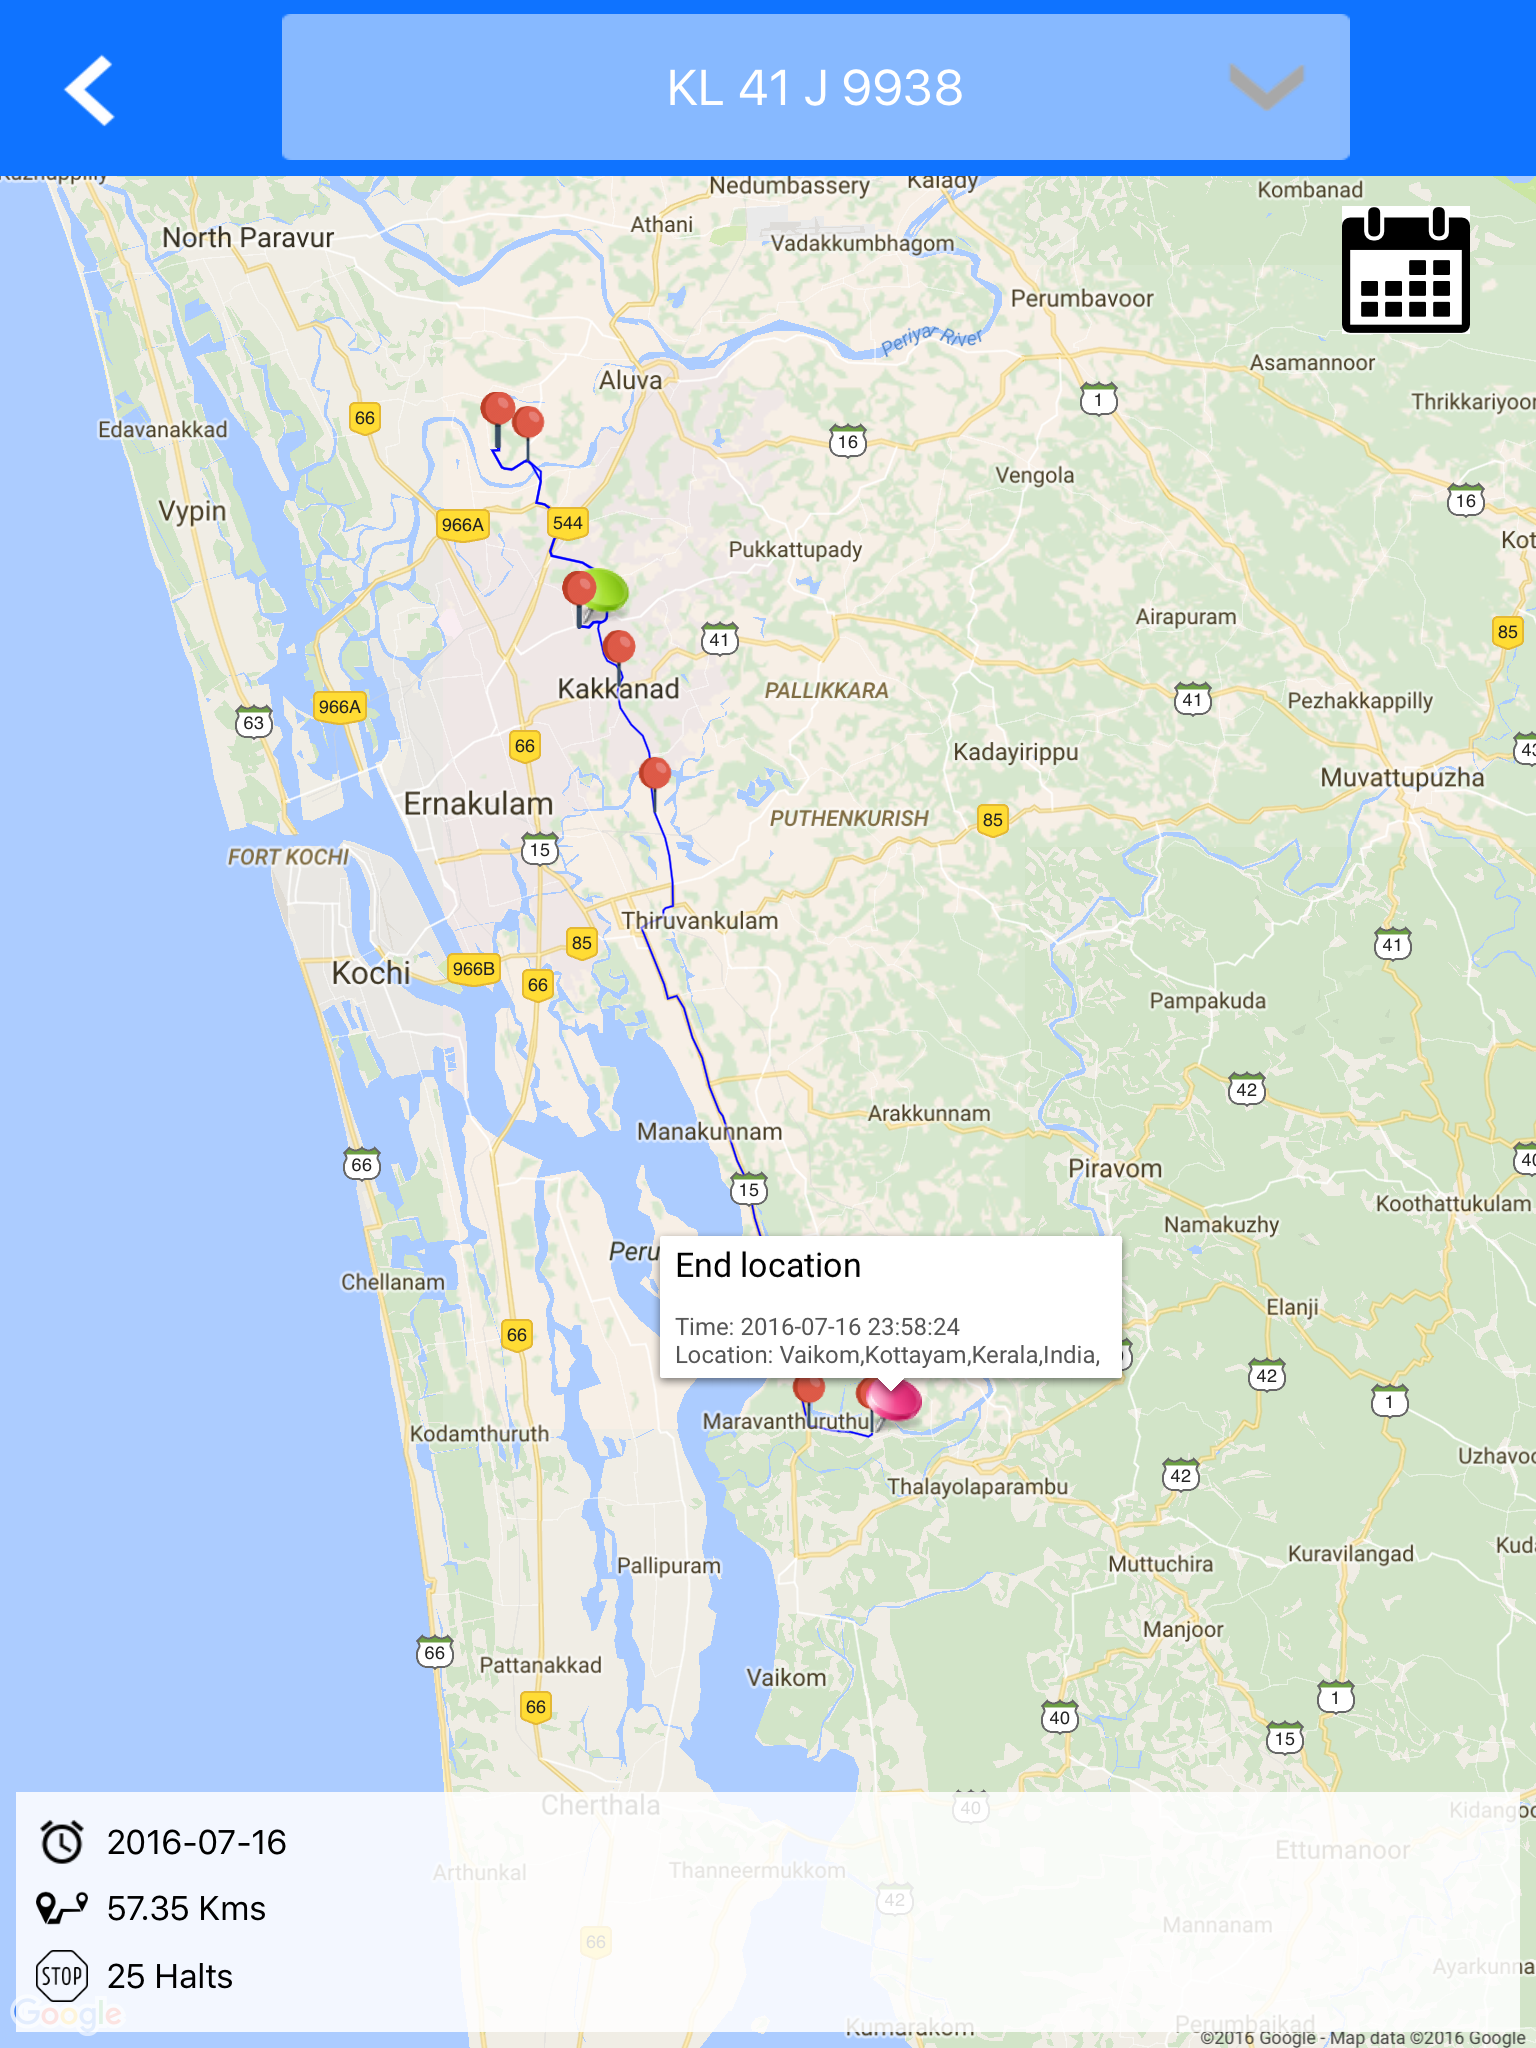This screenshot has width=1536, height=2048.
Task: Click the Thalayolaparambu map label
Action: pos(978,1486)
